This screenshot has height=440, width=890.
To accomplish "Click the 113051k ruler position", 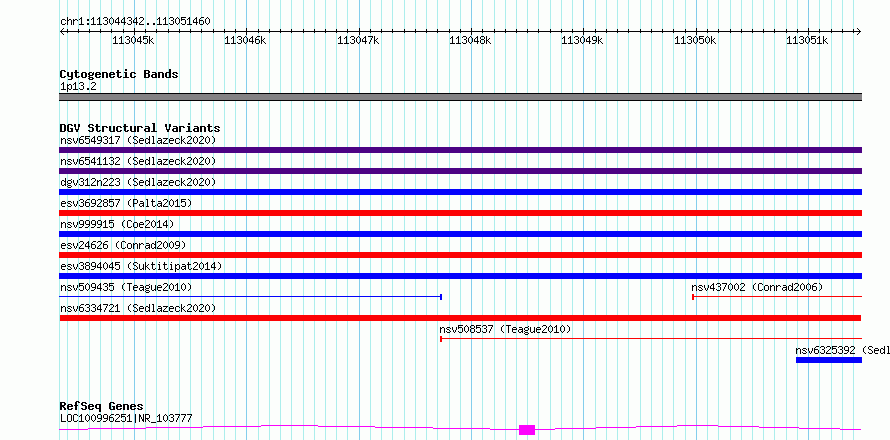I will coord(807,40).
